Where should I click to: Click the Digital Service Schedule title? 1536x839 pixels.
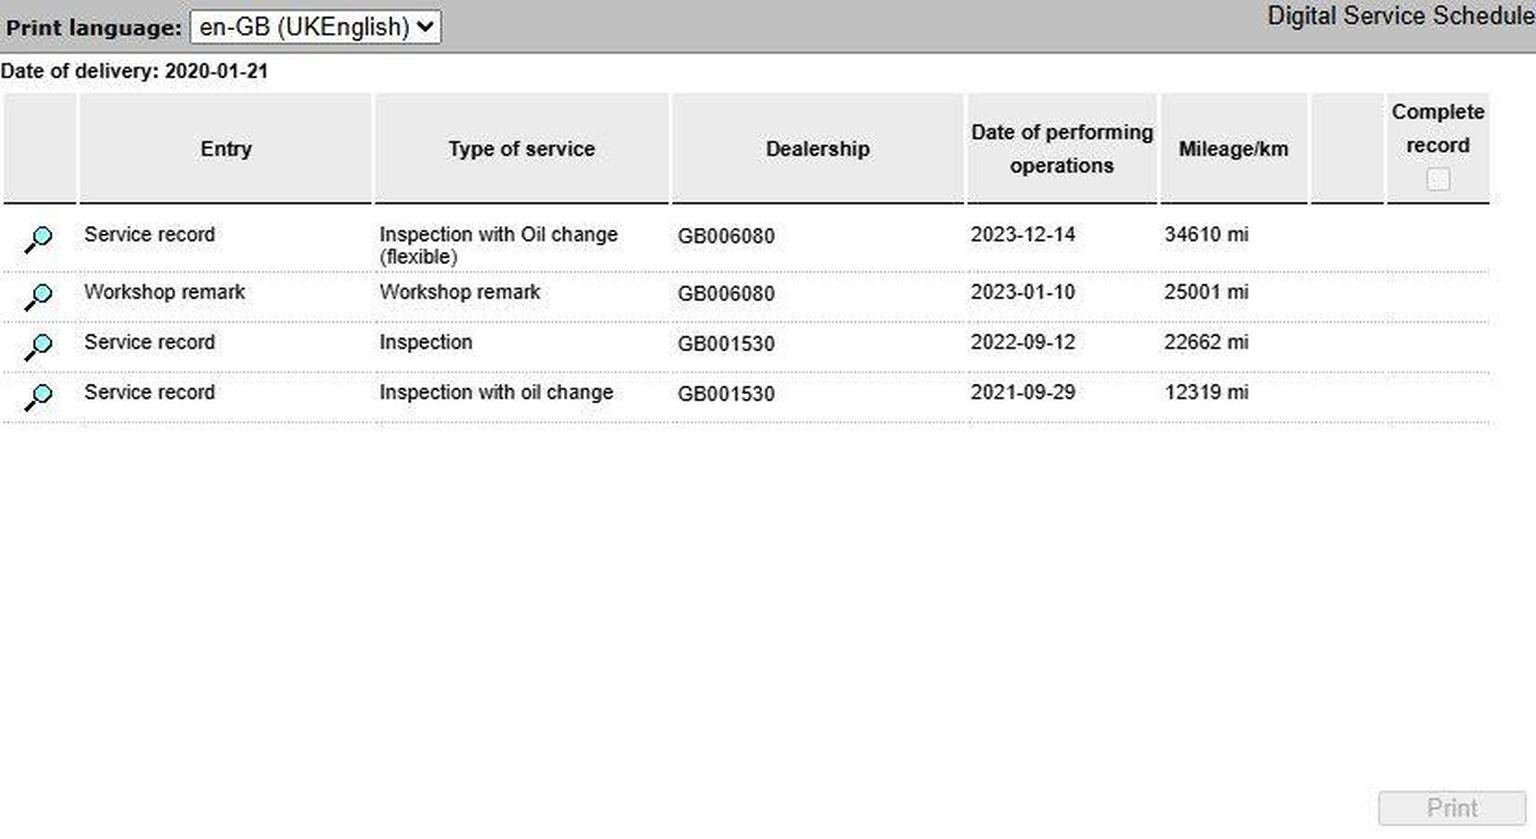(x=1400, y=16)
